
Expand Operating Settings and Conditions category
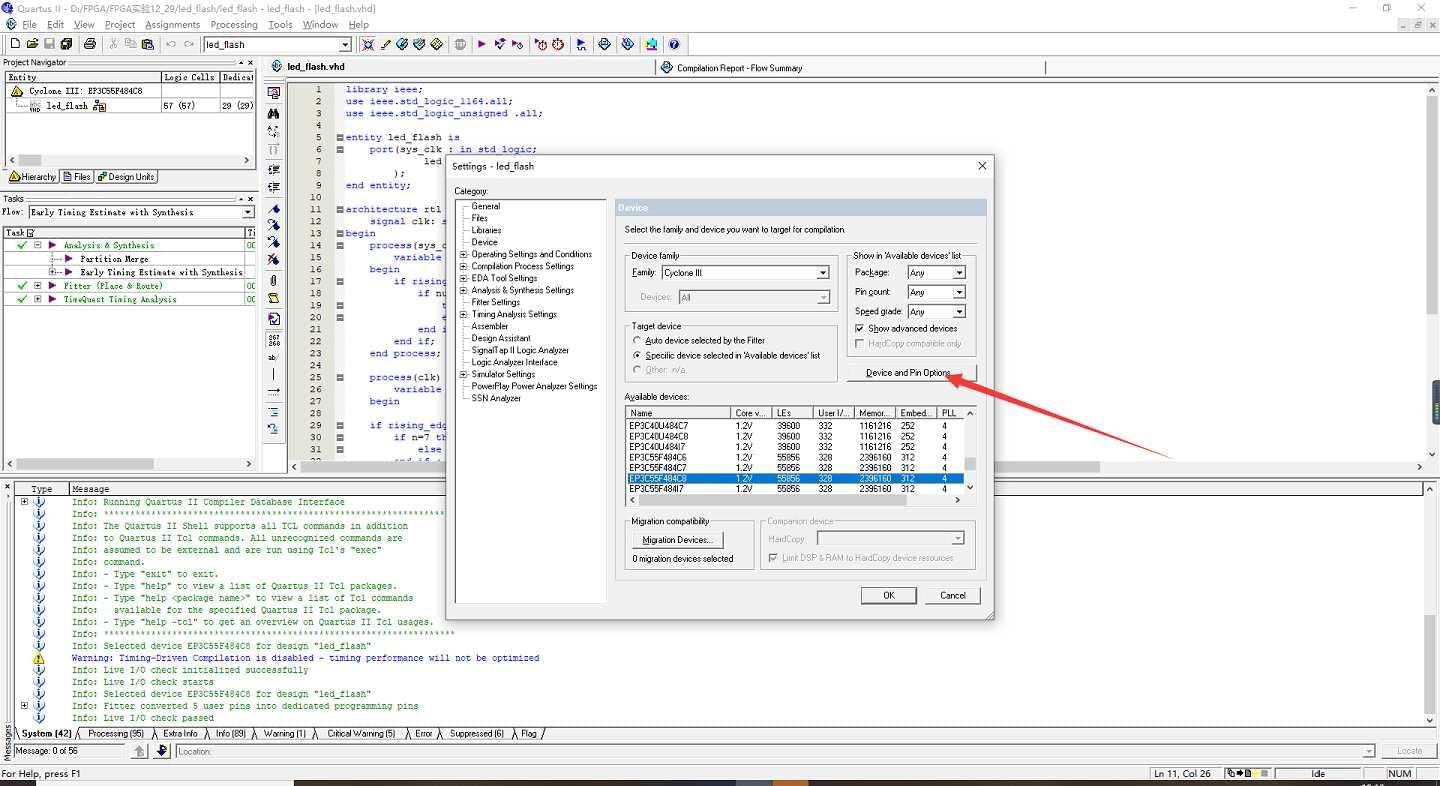(464, 254)
